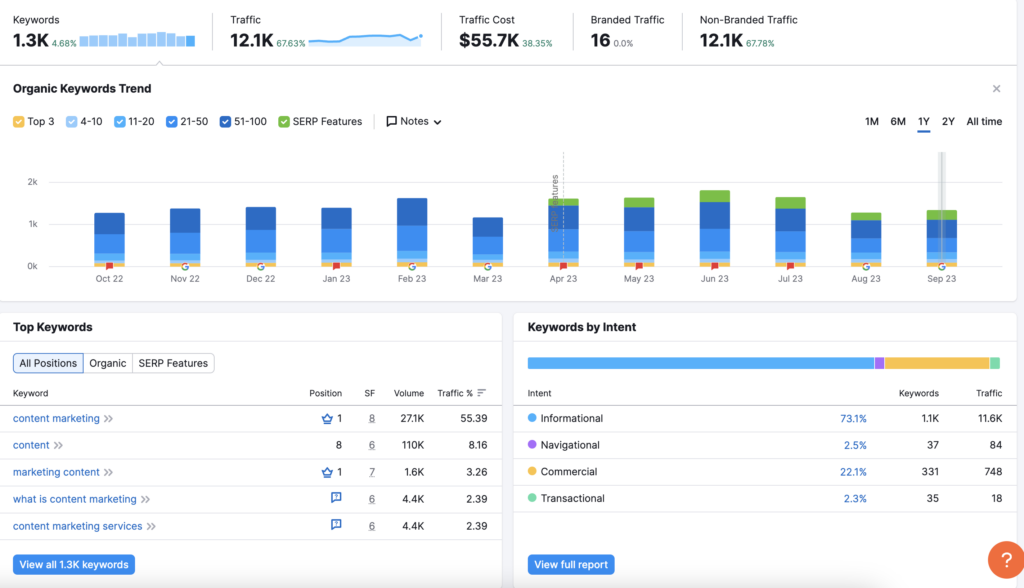Toggle the 51-100 positions checkbox

(225, 122)
